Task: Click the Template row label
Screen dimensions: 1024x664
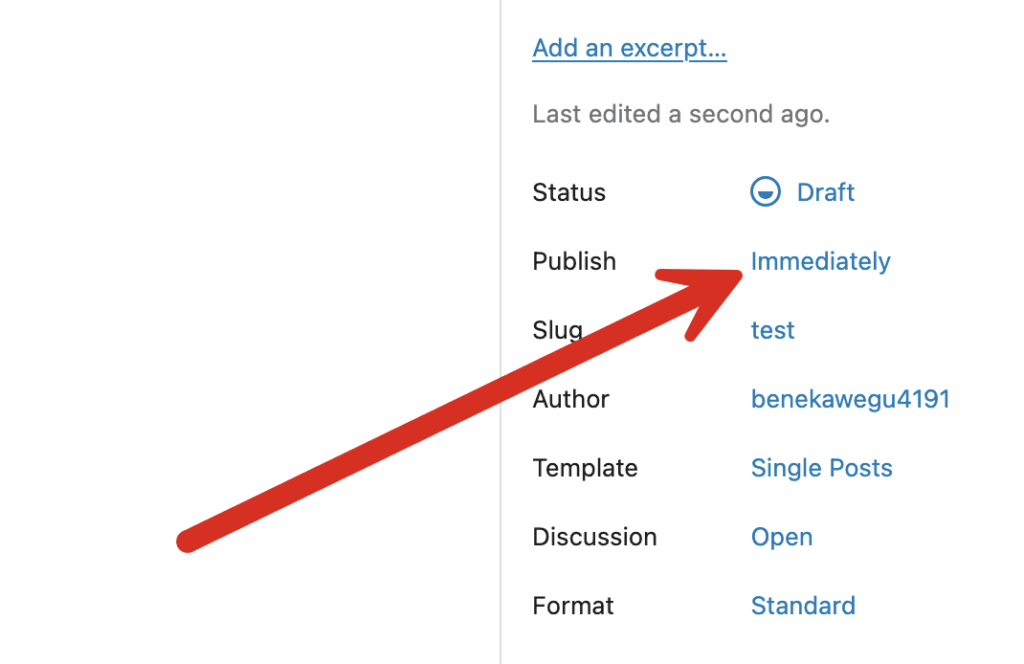Action: pyautogui.click(x=585, y=468)
